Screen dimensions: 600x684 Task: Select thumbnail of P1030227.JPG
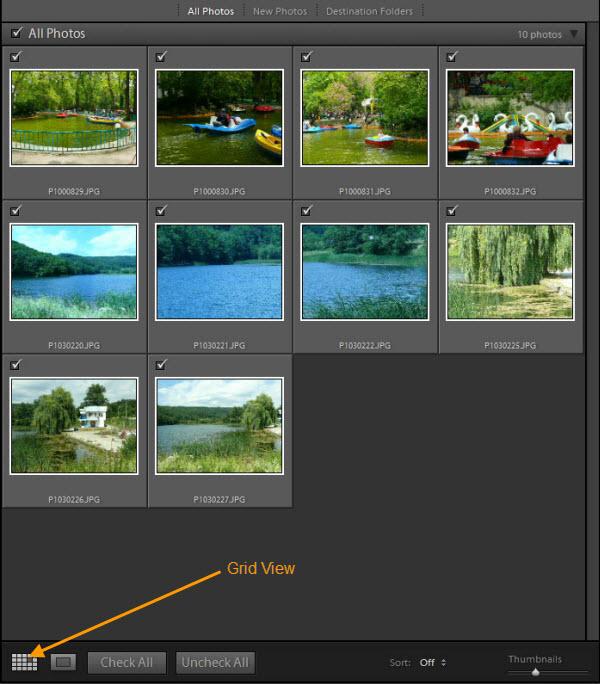(219, 426)
